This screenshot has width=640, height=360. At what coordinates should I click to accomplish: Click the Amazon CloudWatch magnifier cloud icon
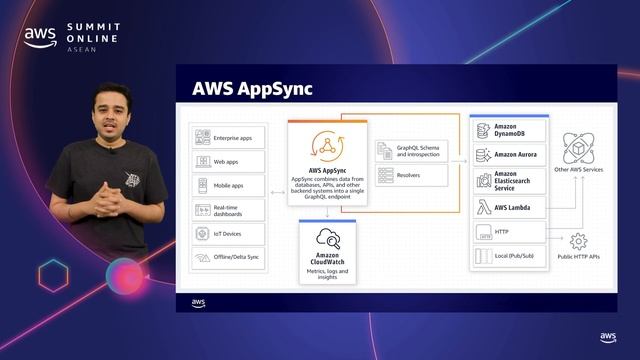tap(328, 238)
